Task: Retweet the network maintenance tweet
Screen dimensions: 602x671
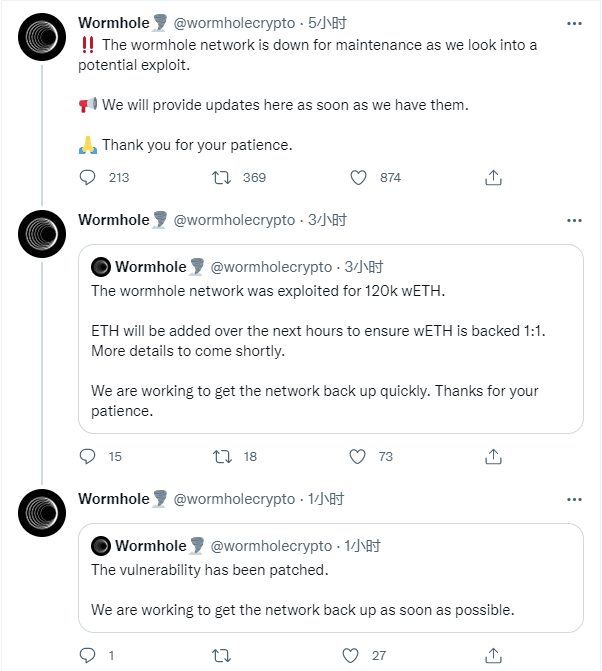Action: click(223, 177)
